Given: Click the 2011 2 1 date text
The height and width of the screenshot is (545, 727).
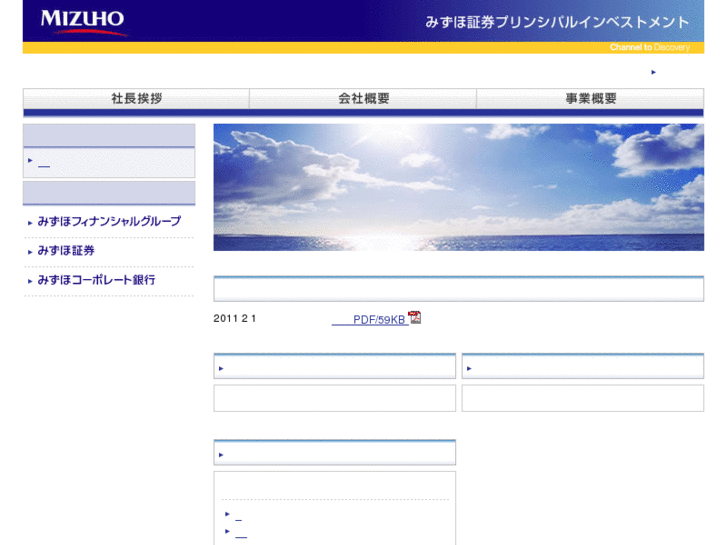Looking at the screenshot, I should [235, 318].
